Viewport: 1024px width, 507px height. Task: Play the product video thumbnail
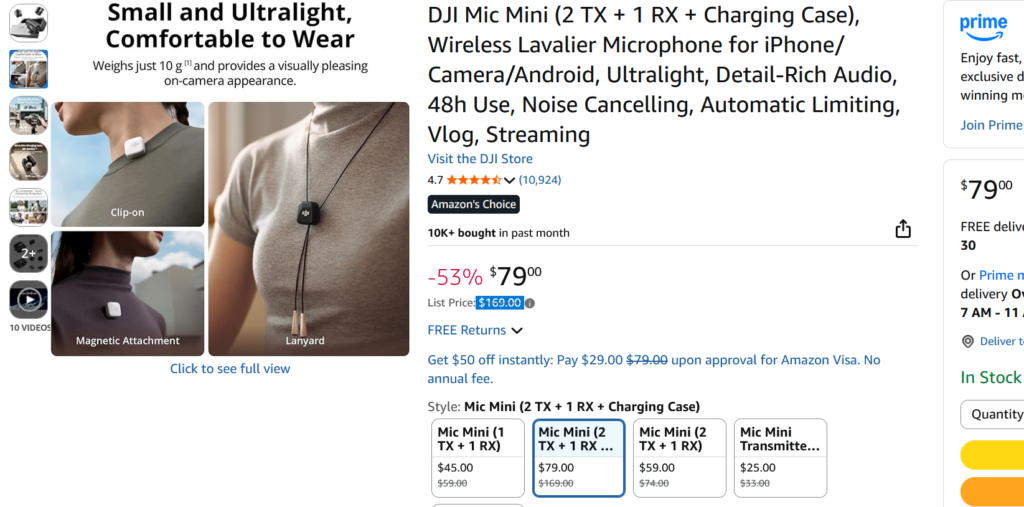pos(28,298)
